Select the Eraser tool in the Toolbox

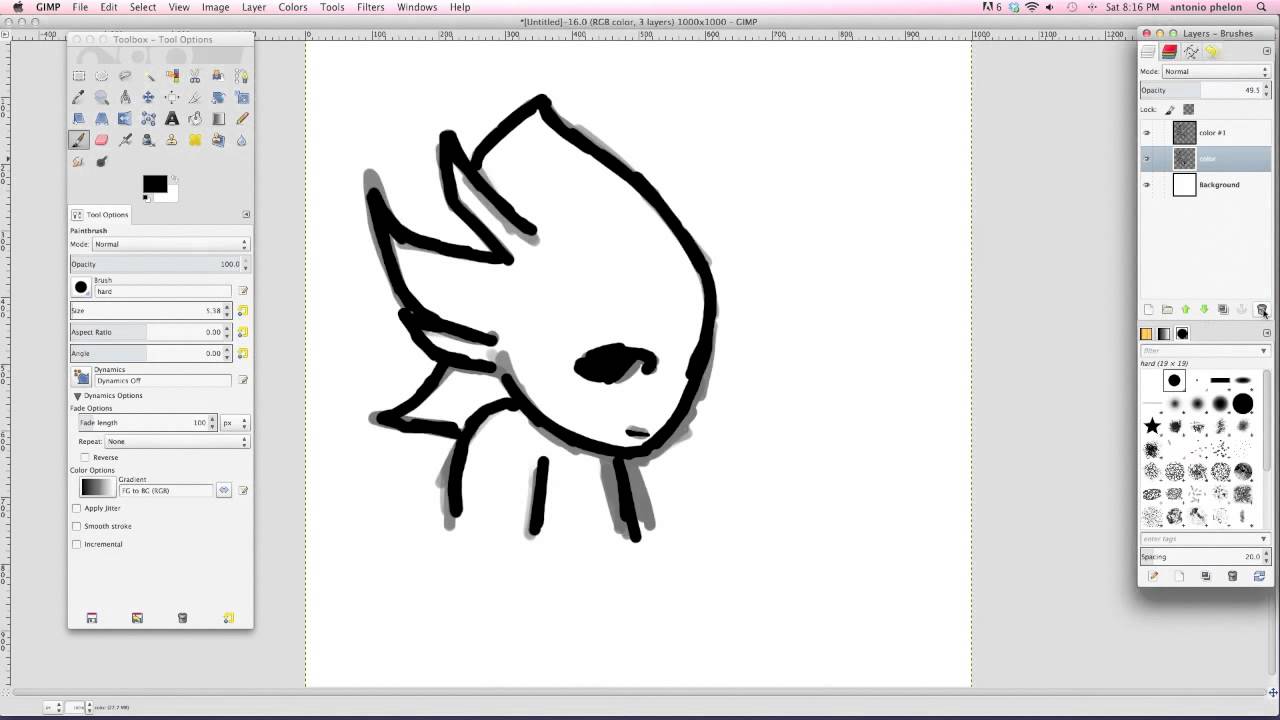(101, 139)
